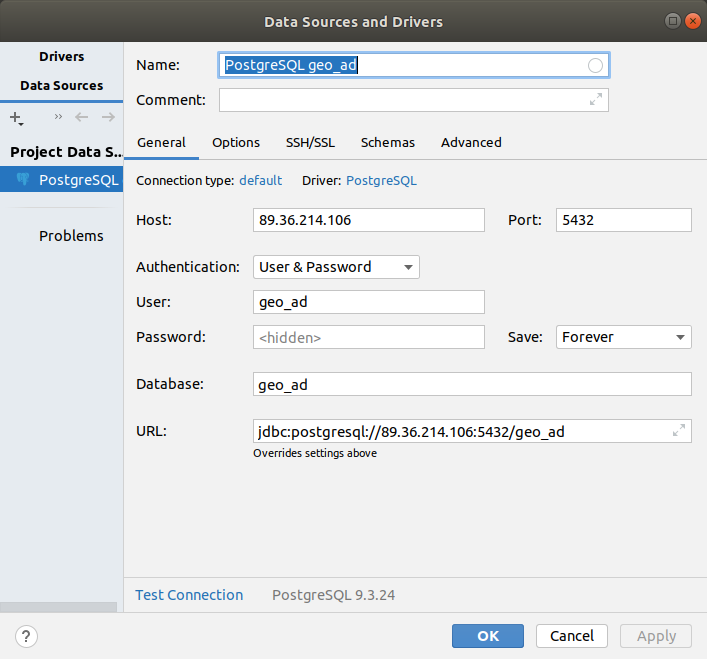Click the help question mark icon

[27, 636]
